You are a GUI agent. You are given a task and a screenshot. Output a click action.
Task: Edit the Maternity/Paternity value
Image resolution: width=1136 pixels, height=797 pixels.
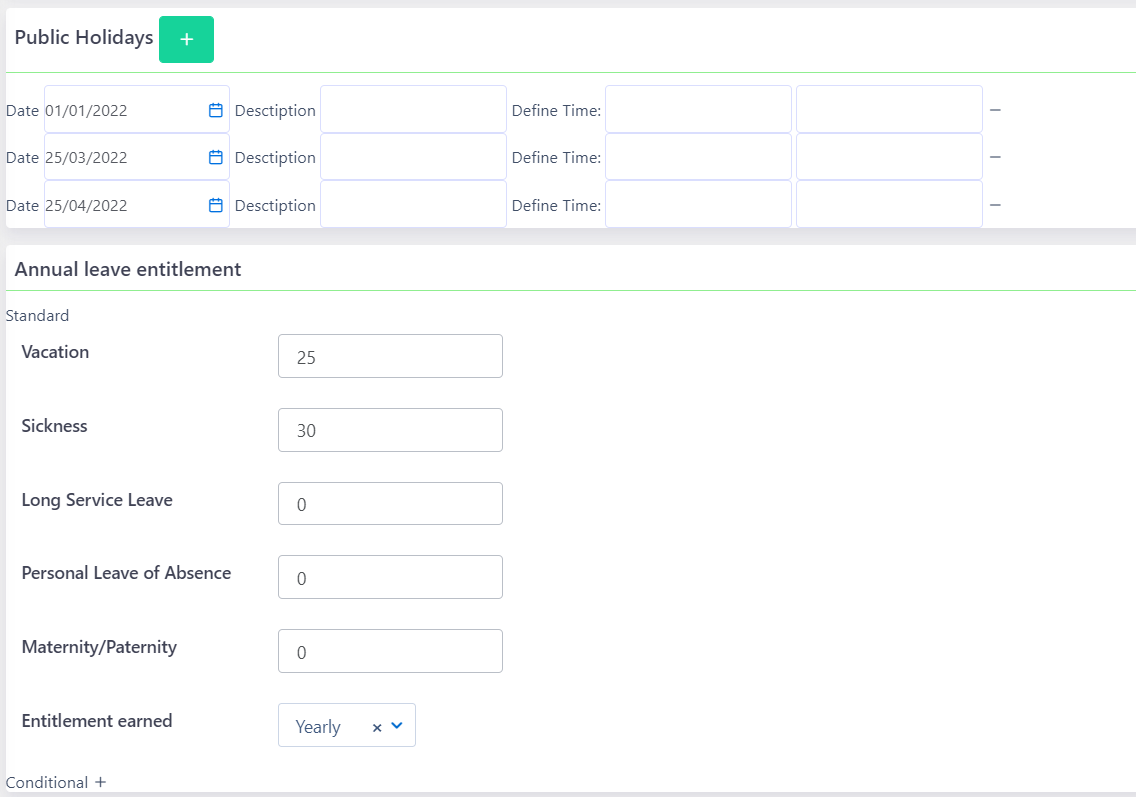click(x=390, y=651)
